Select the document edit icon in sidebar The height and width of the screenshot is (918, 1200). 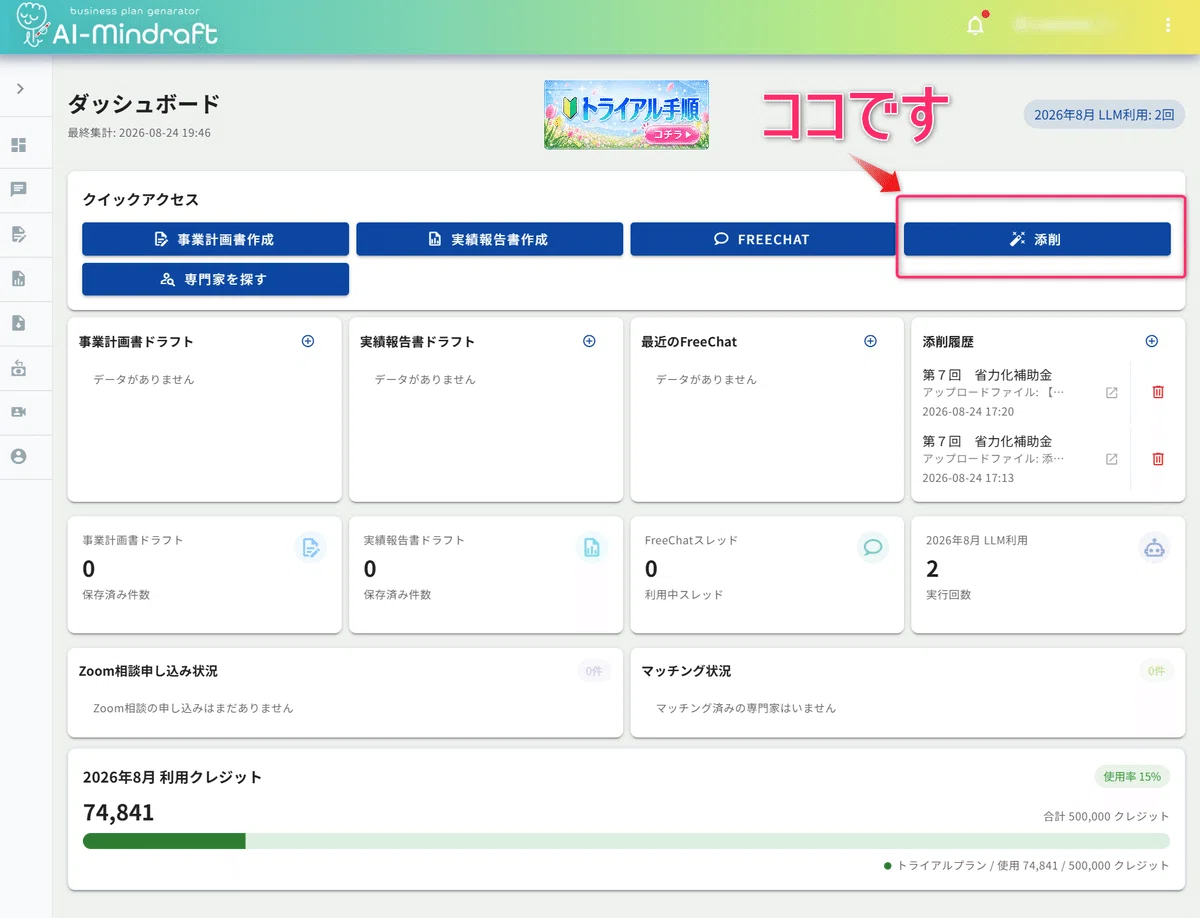click(19, 235)
